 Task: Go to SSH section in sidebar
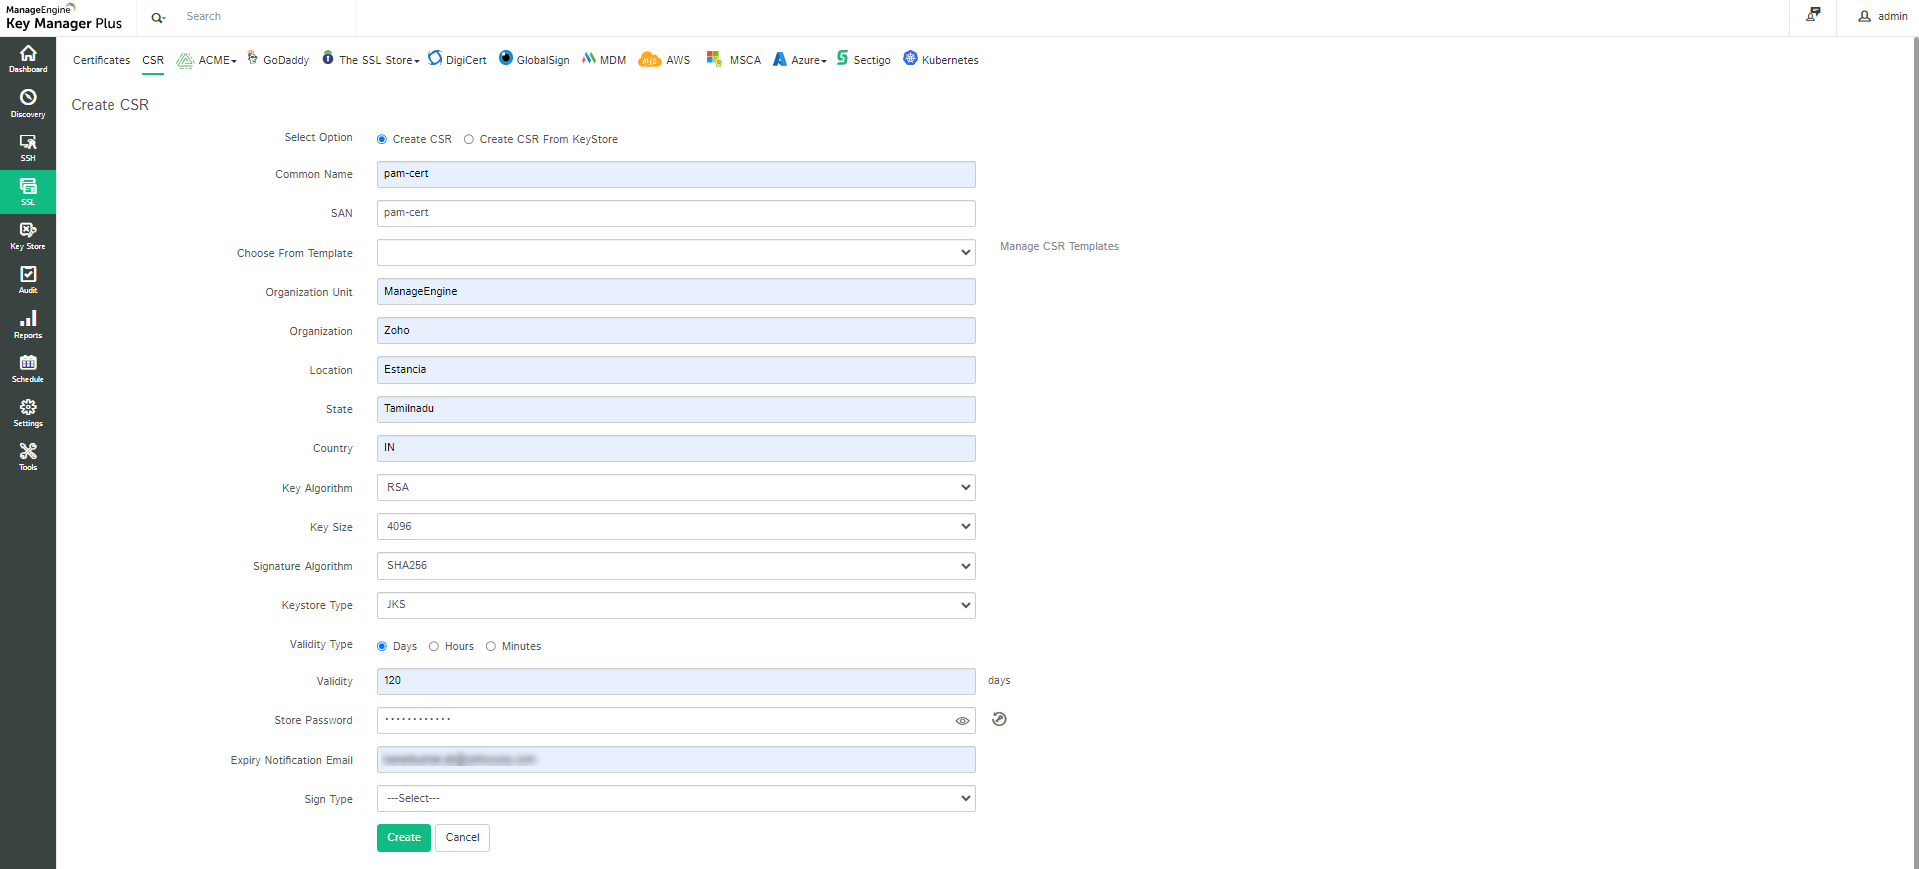(28, 147)
